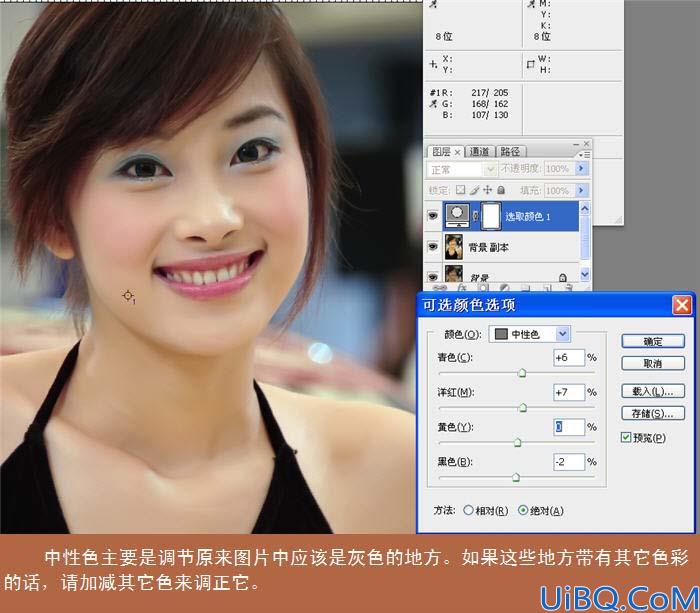Viewport: 700px width, 613px height.
Task: Toggle visibility of the 背景 layer
Action: click(x=433, y=277)
